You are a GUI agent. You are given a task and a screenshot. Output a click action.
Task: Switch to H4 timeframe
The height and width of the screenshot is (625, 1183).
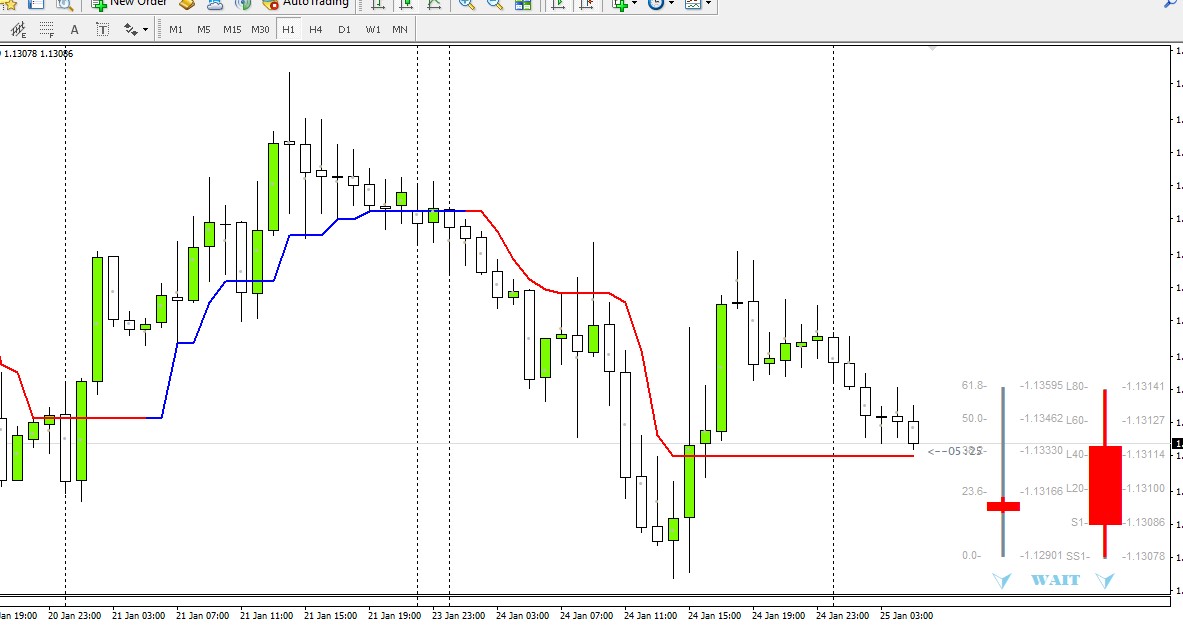(x=316, y=29)
